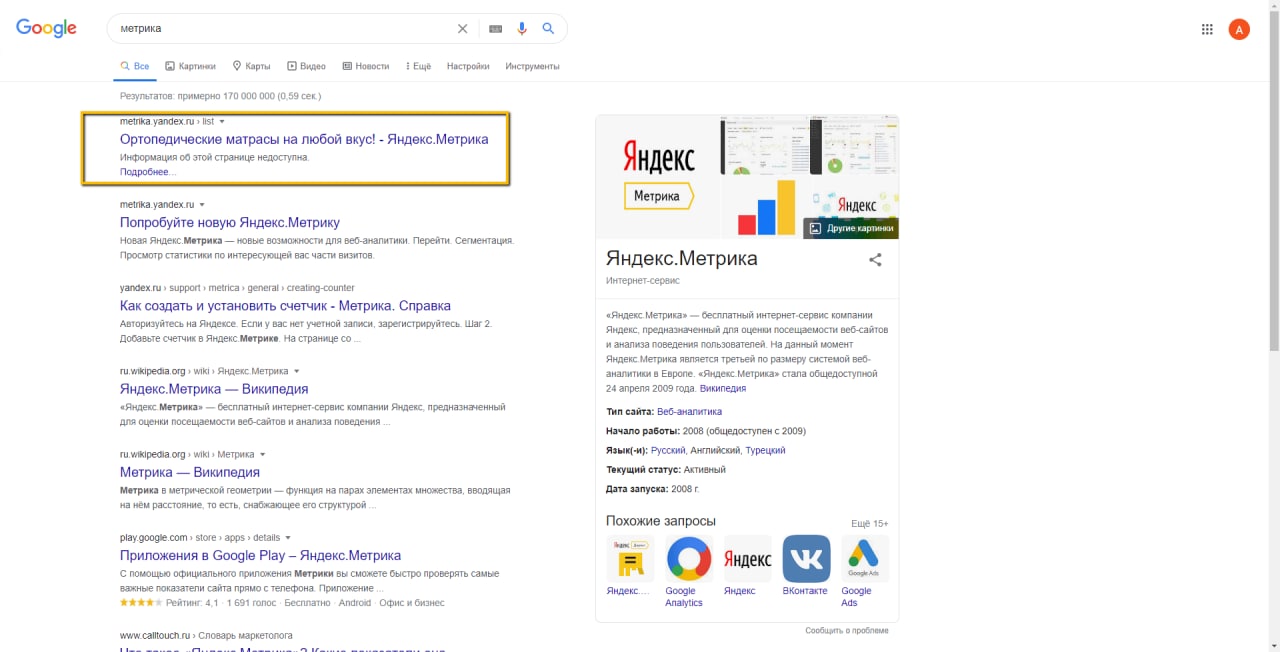Open Ортопедические матрасы на любой вкус result

click(x=304, y=139)
